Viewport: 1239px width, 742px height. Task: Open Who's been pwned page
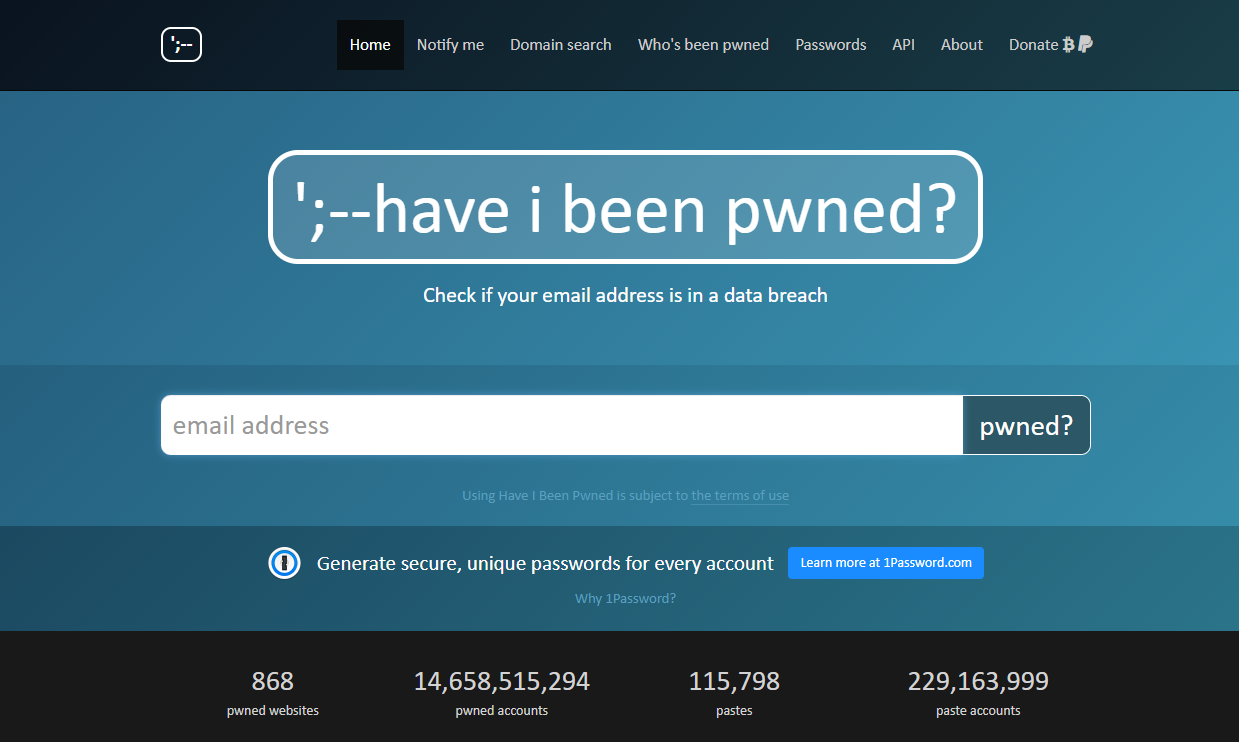point(704,45)
